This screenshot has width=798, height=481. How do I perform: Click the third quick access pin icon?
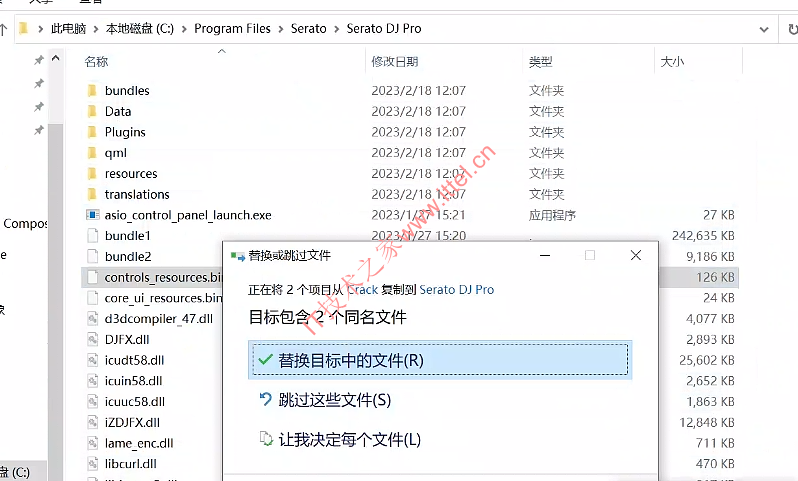pos(39,107)
